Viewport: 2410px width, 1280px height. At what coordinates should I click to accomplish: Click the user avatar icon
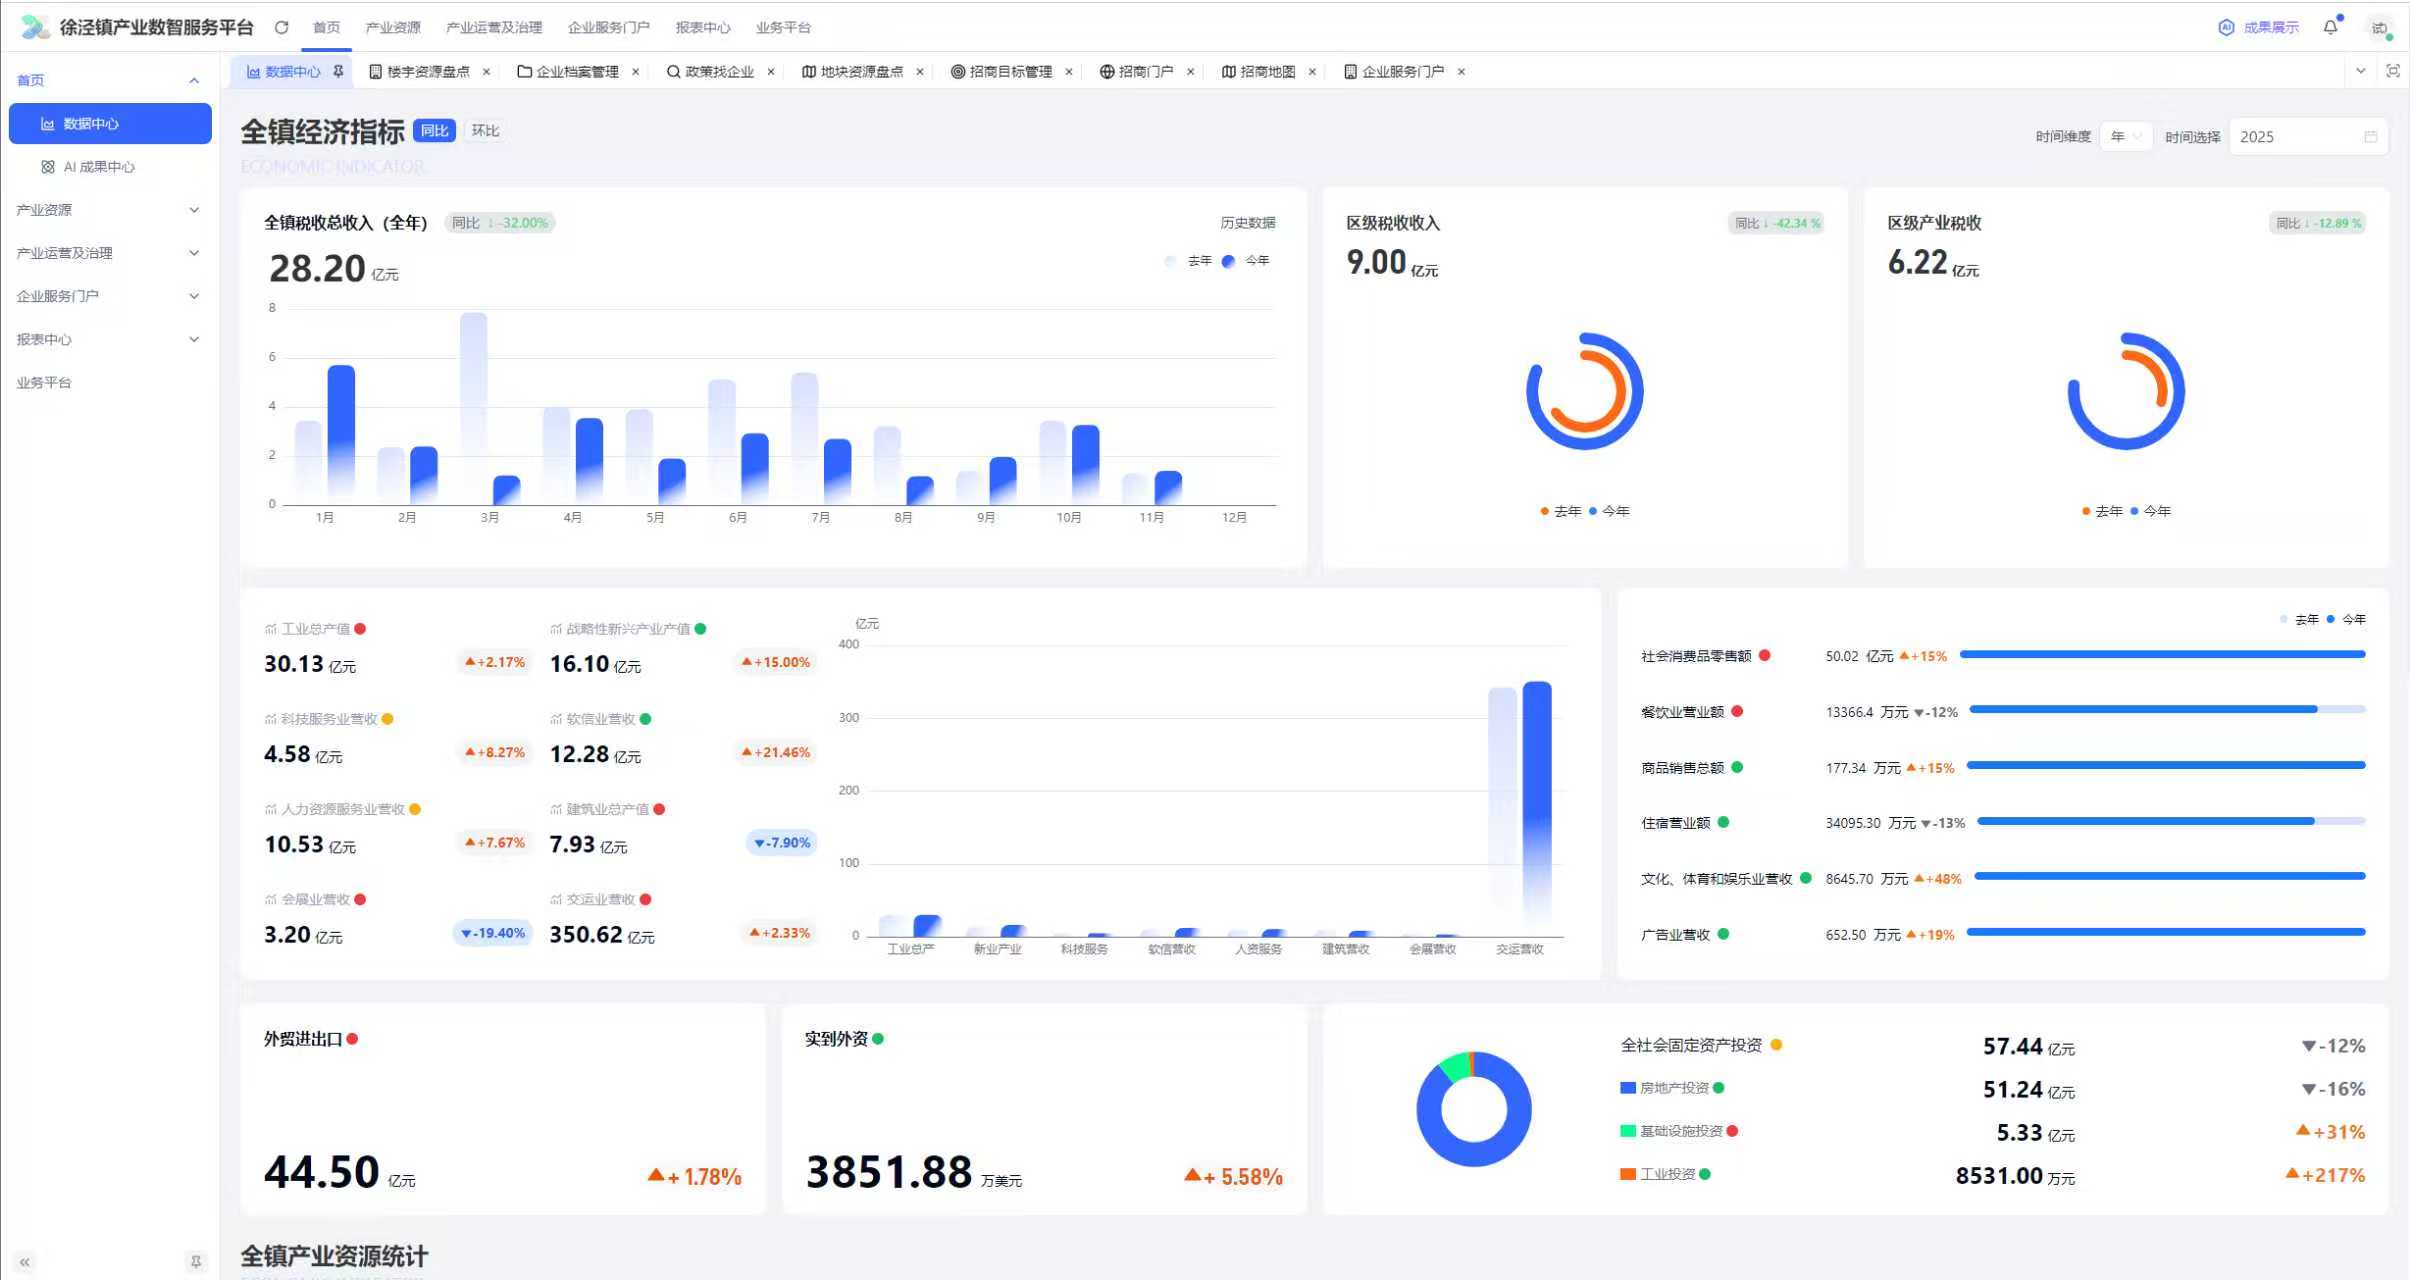click(2380, 27)
